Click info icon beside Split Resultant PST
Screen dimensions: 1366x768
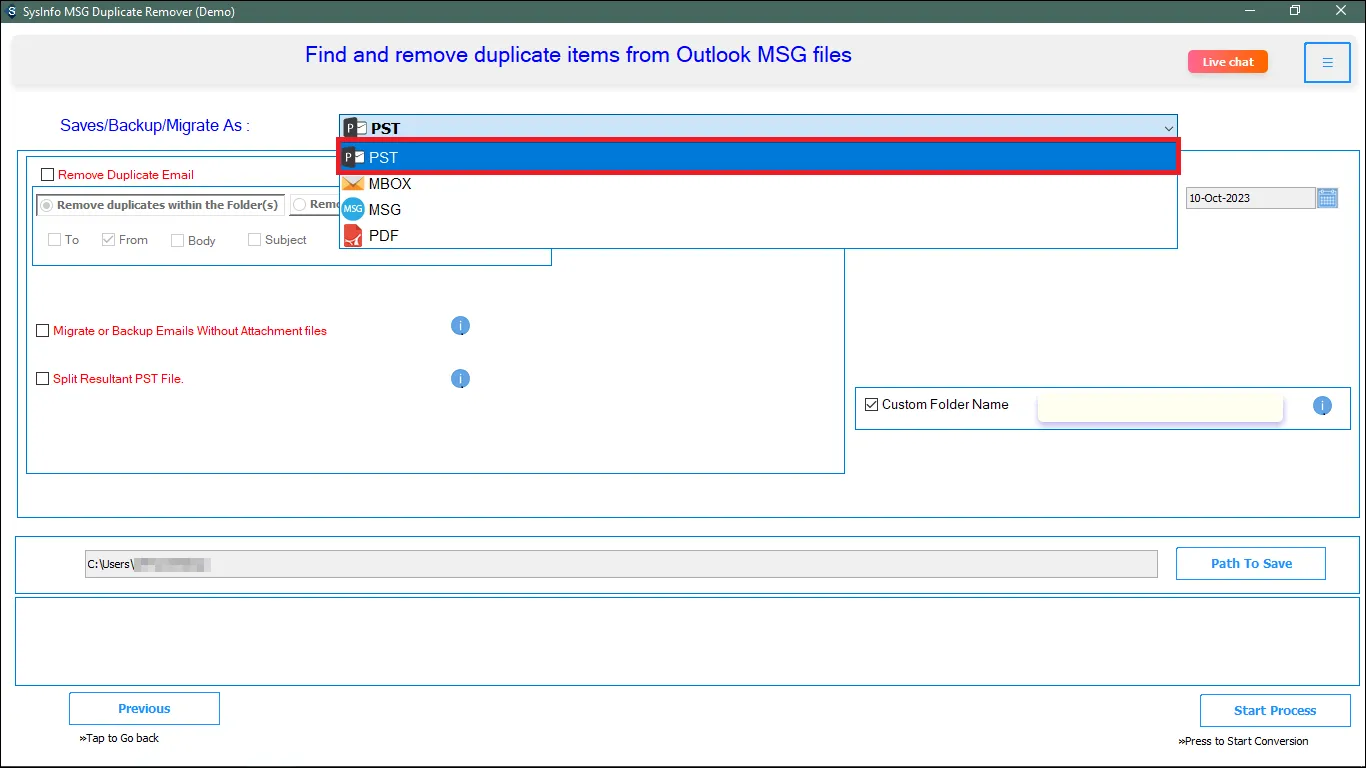[460, 379]
